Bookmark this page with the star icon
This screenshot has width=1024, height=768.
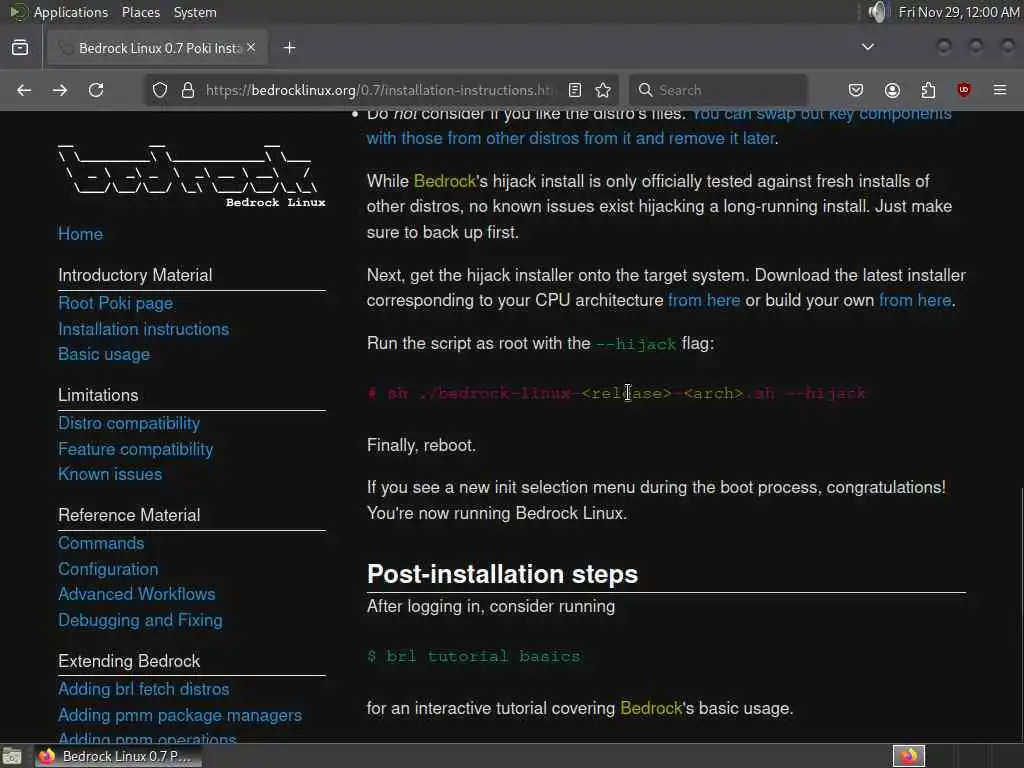pyautogui.click(x=603, y=90)
